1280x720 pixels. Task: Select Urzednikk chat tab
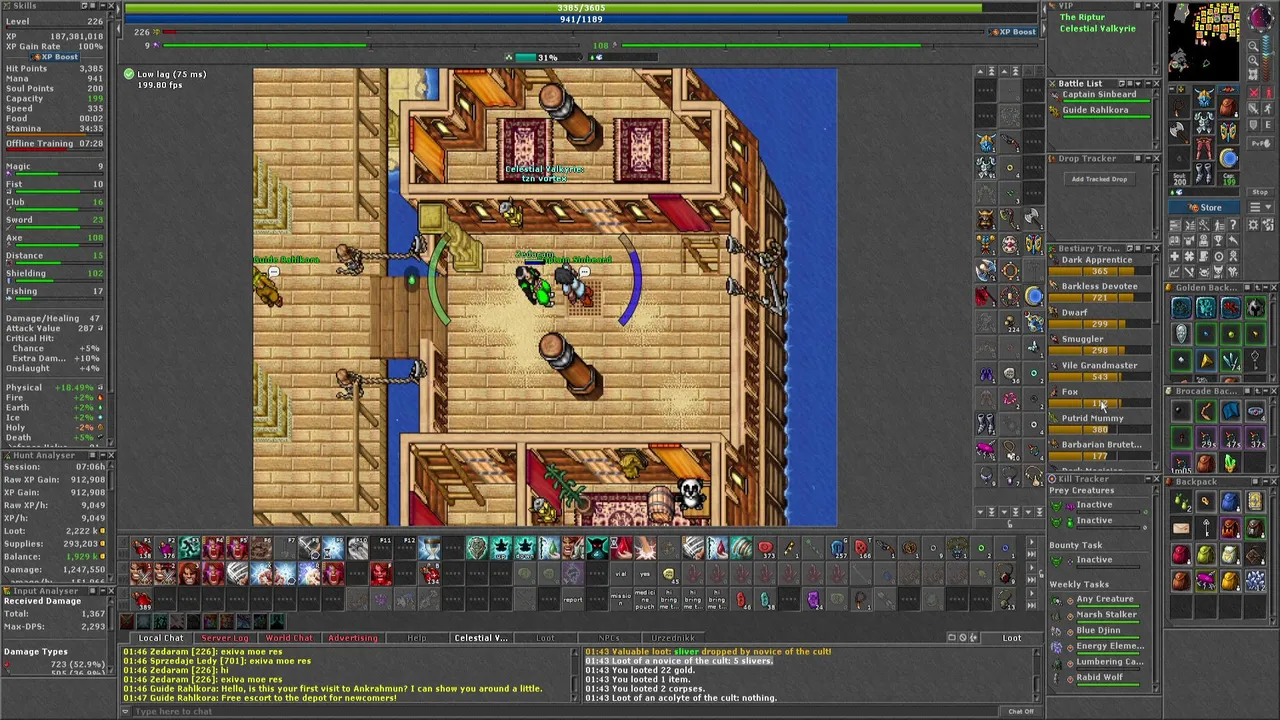tap(673, 638)
